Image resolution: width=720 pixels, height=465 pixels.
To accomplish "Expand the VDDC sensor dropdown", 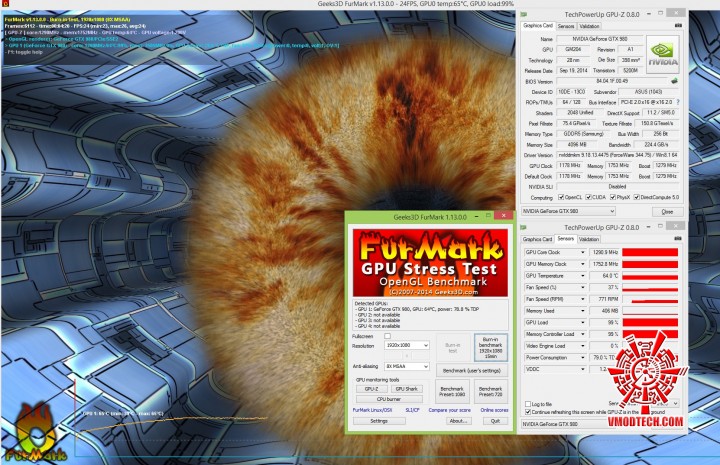I will 583,369.
